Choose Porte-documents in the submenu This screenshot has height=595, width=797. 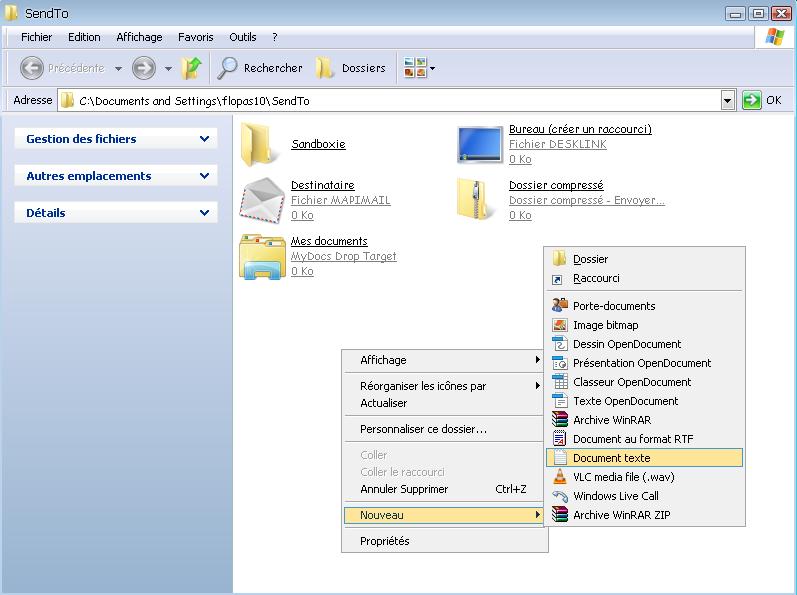(645, 306)
